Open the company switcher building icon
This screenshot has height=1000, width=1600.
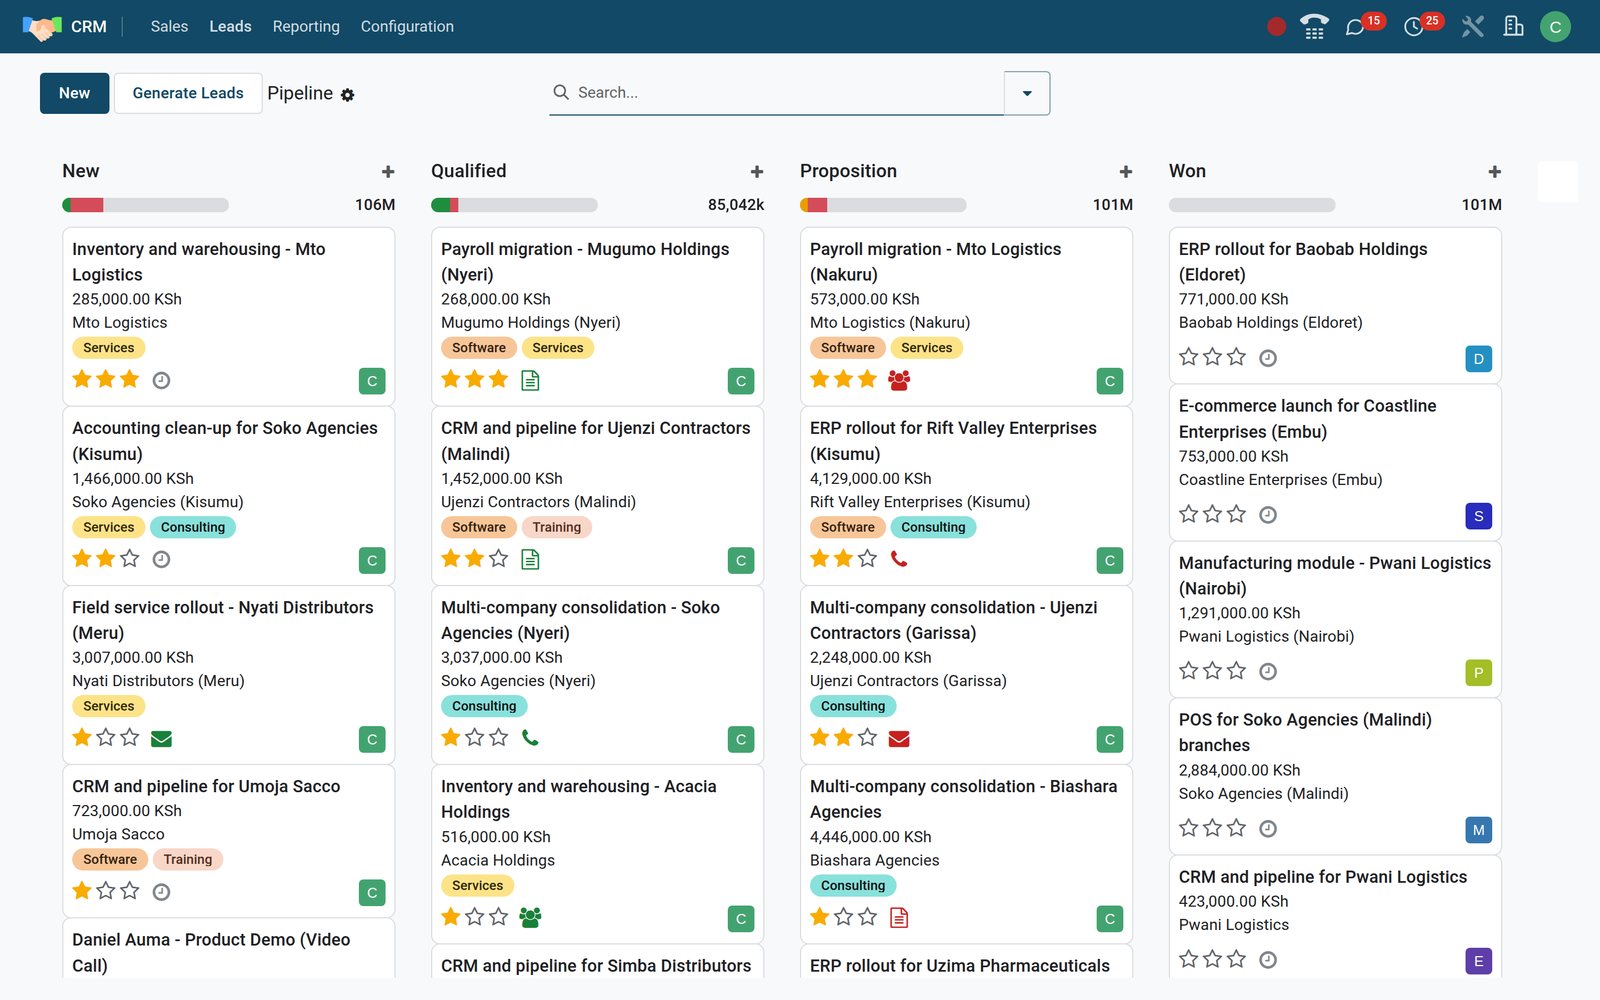pyautogui.click(x=1513, y=27)
